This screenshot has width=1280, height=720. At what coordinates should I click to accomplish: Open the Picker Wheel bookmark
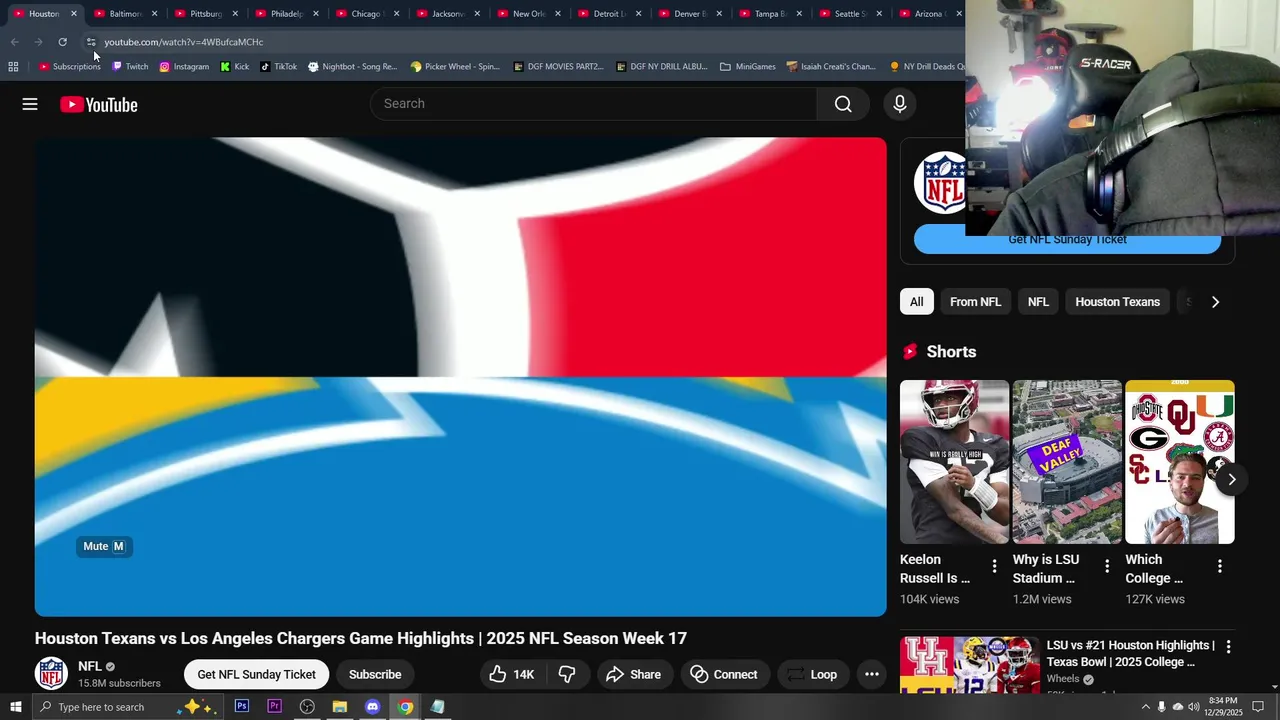coord(455,67)
